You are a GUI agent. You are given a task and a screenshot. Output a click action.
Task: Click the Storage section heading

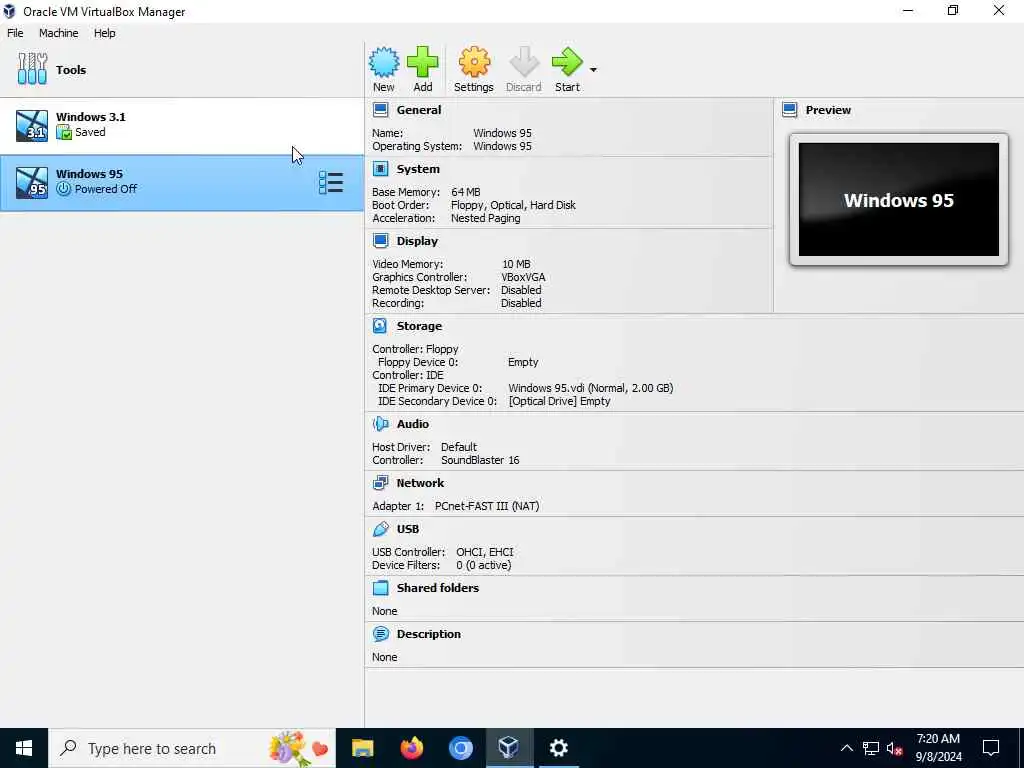click(419, 326)
